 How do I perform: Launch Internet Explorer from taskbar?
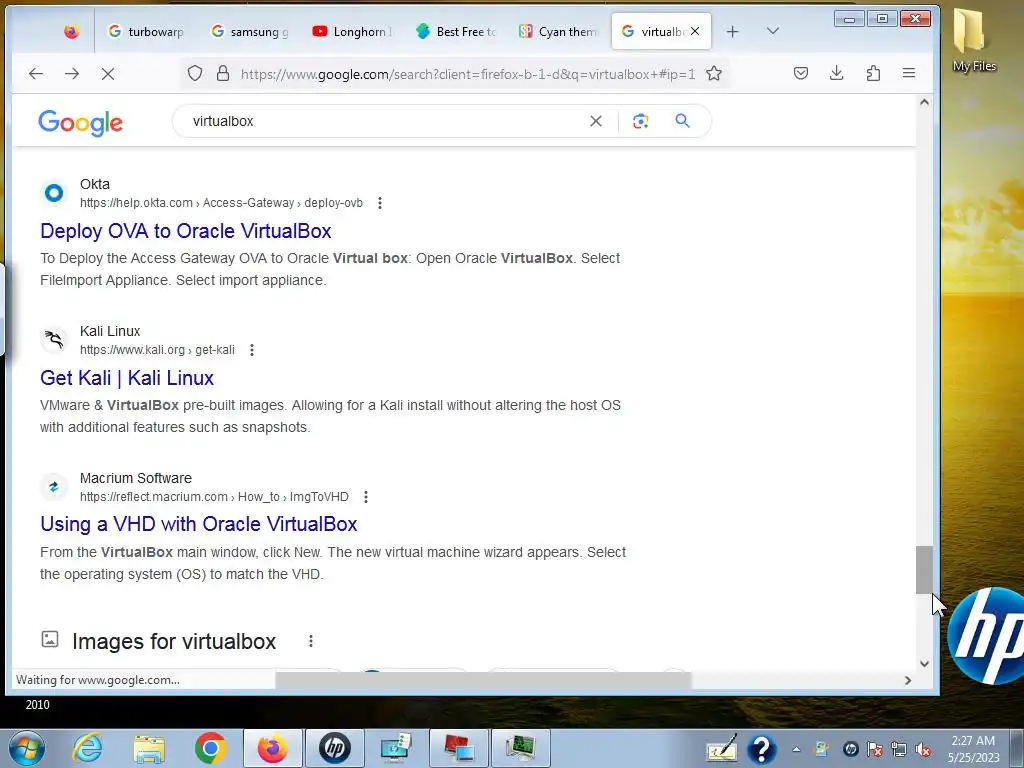tap(87, 748)
